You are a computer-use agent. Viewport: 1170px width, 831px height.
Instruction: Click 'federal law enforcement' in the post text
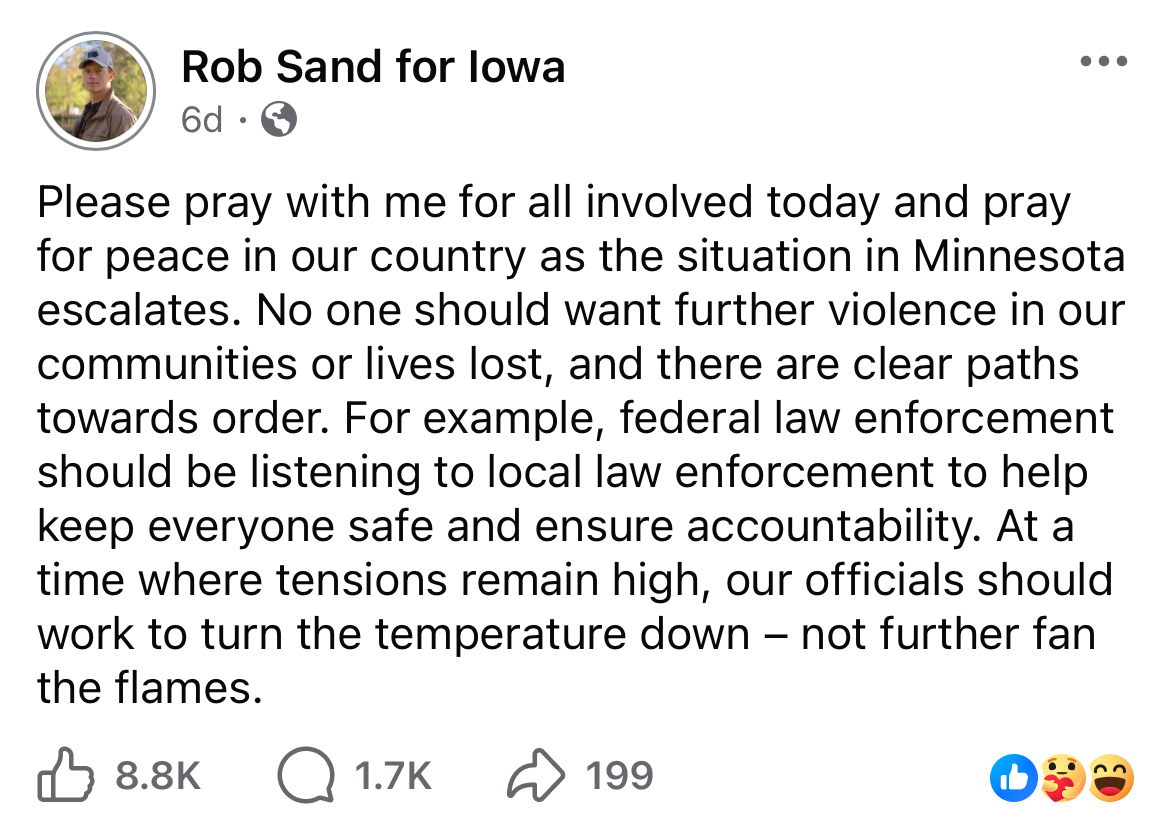tap(866, 417)
